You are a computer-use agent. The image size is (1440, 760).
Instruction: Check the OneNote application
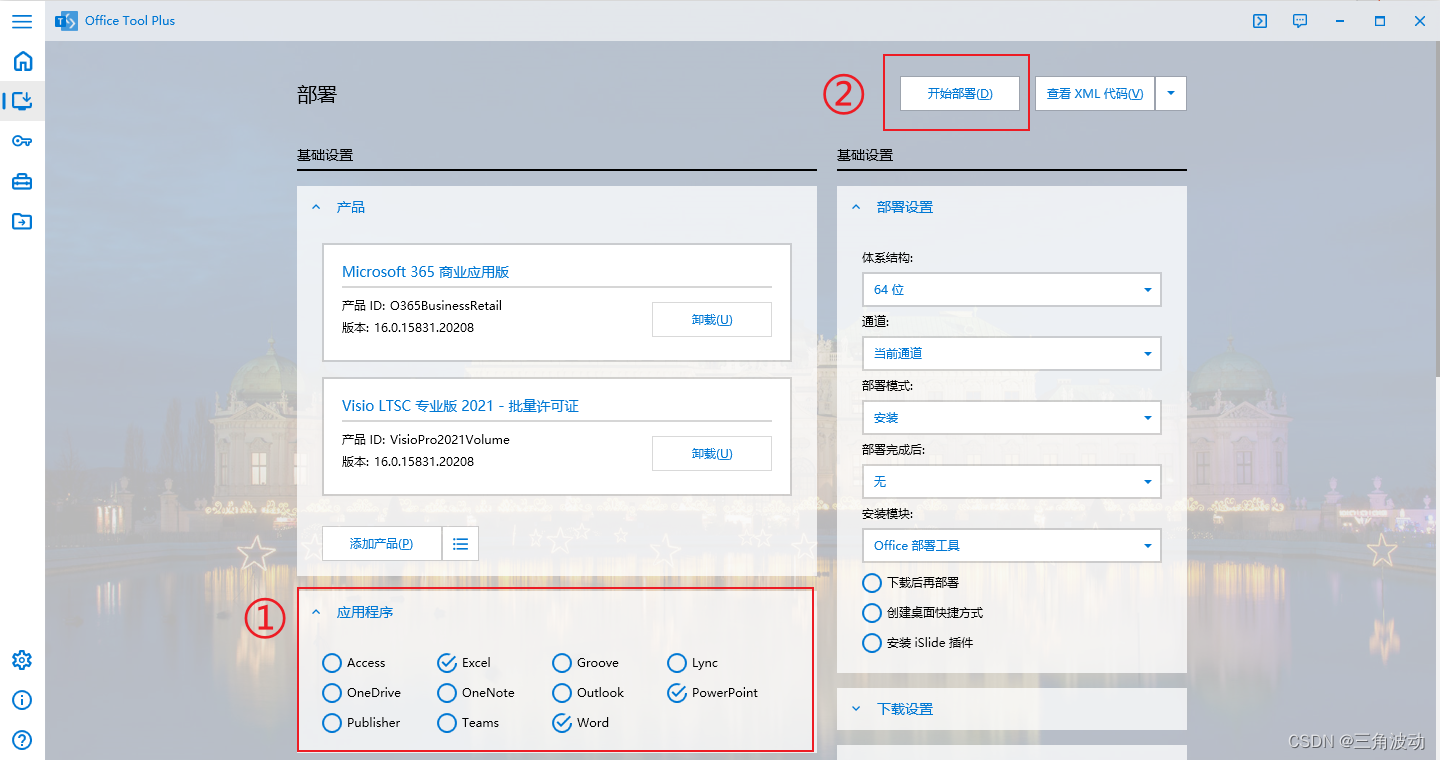click(447, 693)
